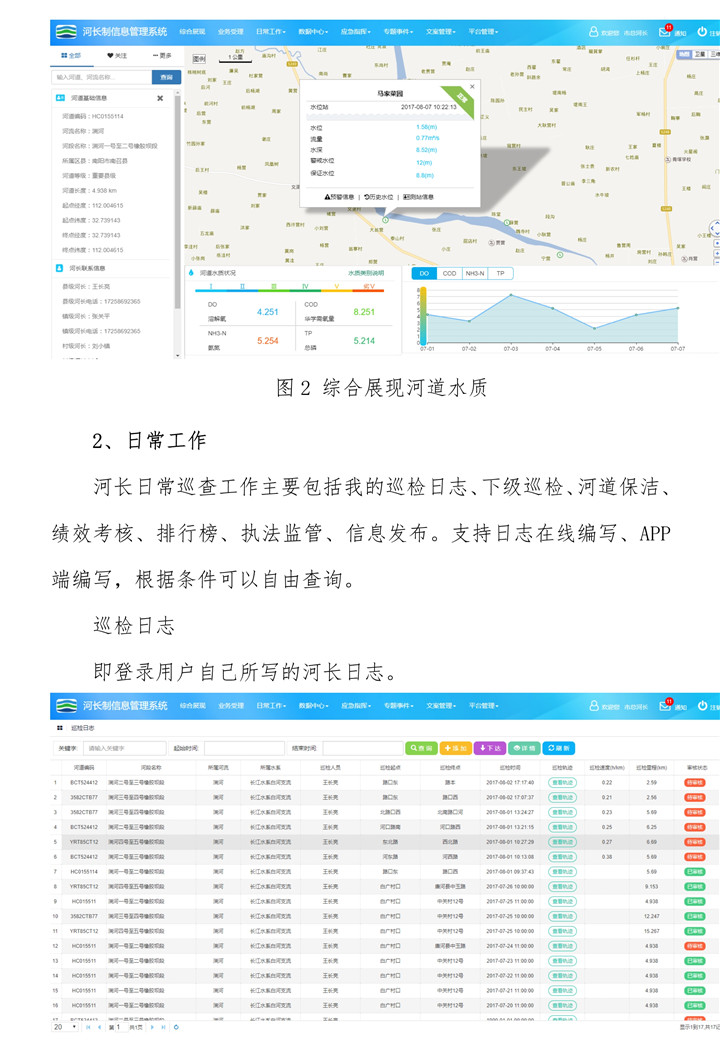Click the purple 下达 button
The image size is (720, 1058).
coord(490,748)
